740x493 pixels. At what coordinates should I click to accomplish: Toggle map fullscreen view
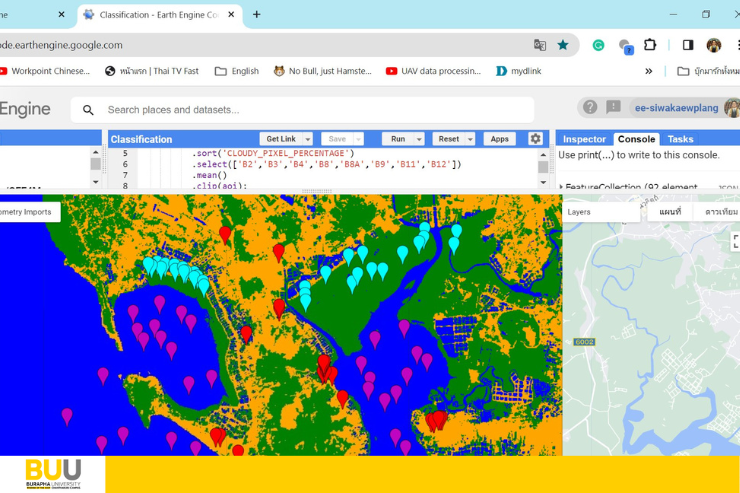[735, 241]
